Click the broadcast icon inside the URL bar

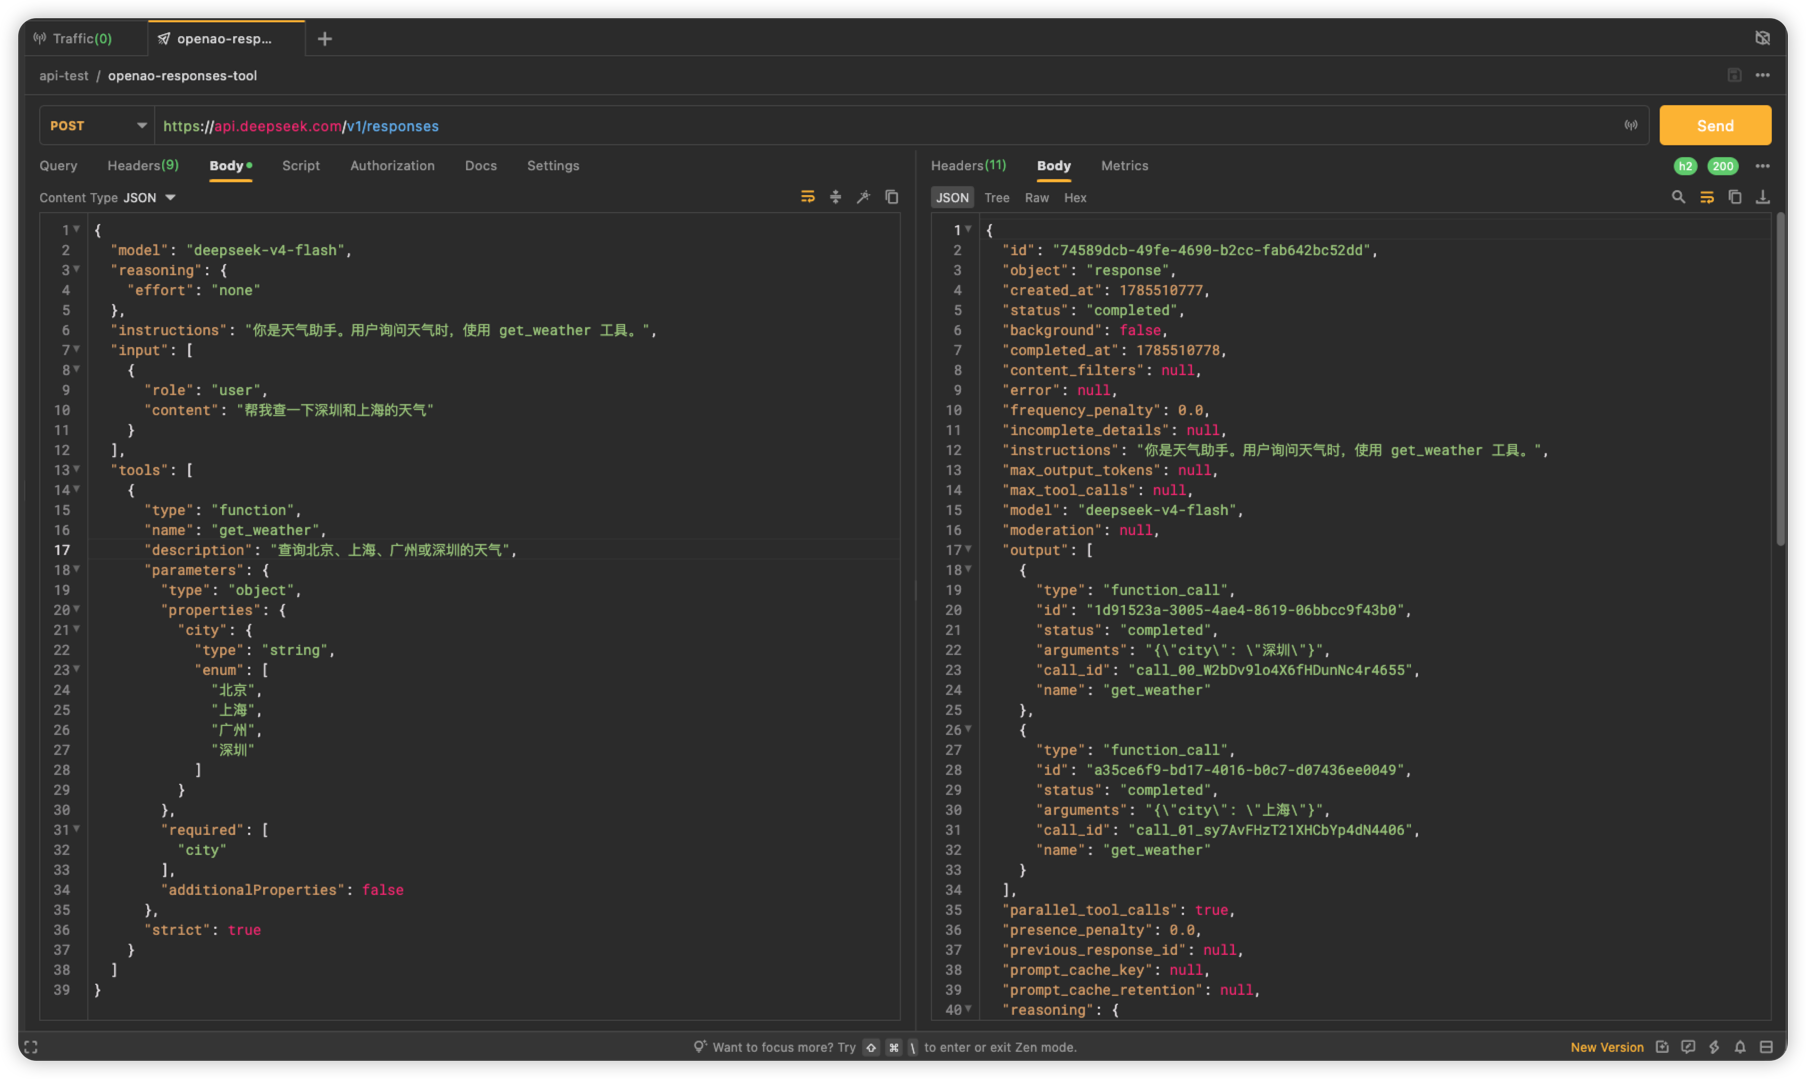coord(1631,125)
